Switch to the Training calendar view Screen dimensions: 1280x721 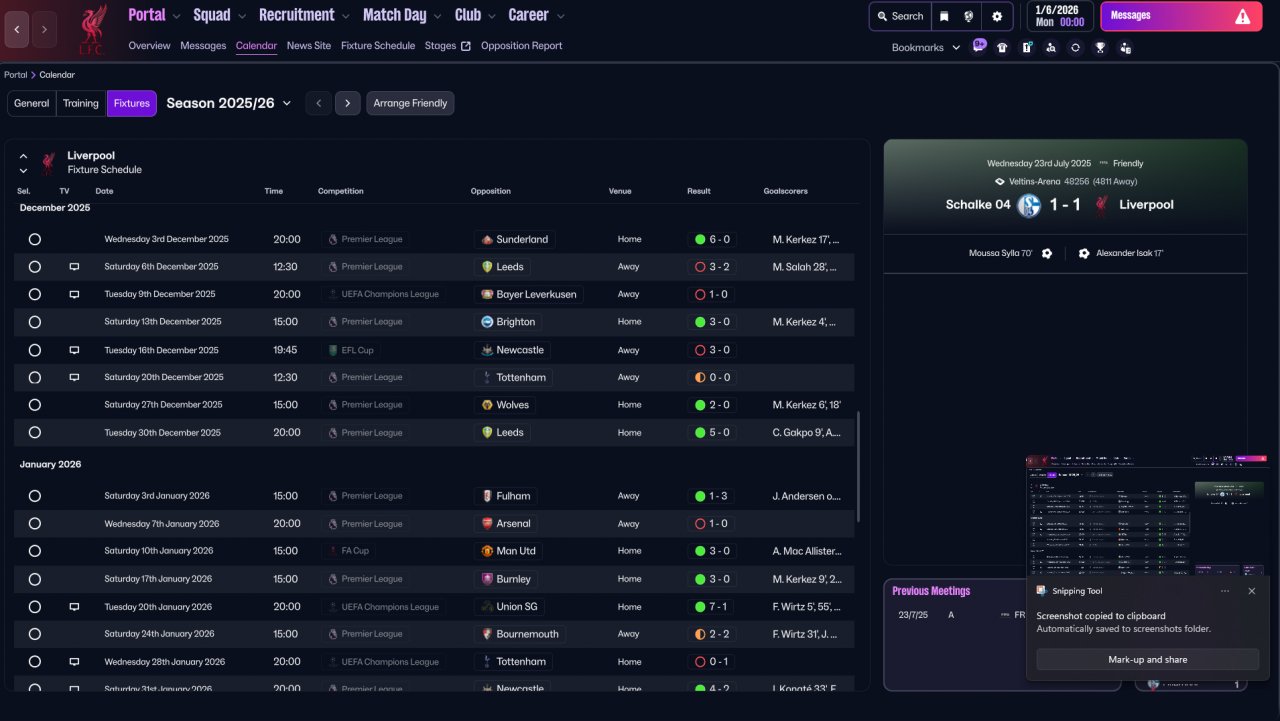click(x=81, y=104)
